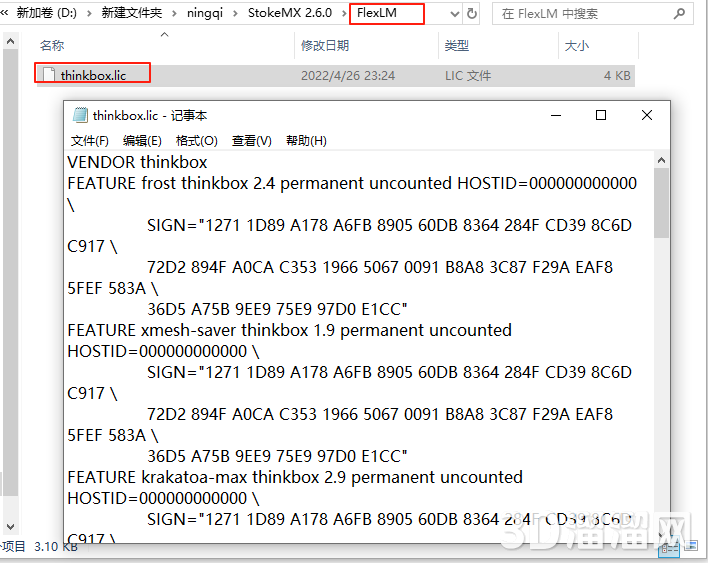Close the thinkbox.lic Notepad window

647,116
